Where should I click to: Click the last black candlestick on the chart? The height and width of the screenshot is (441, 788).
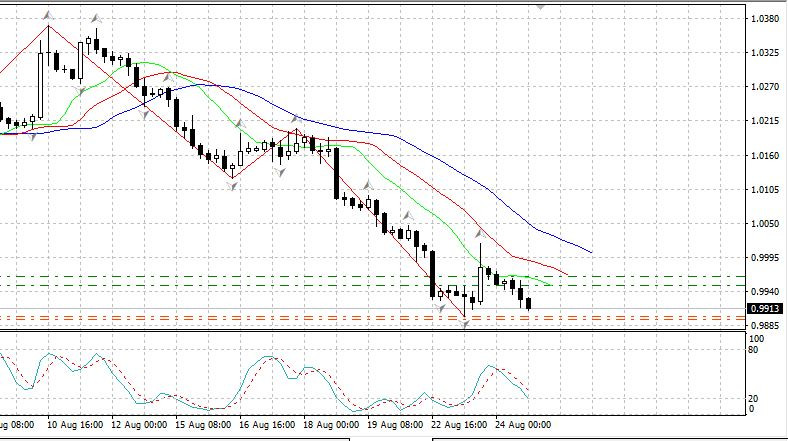(529, 303)
